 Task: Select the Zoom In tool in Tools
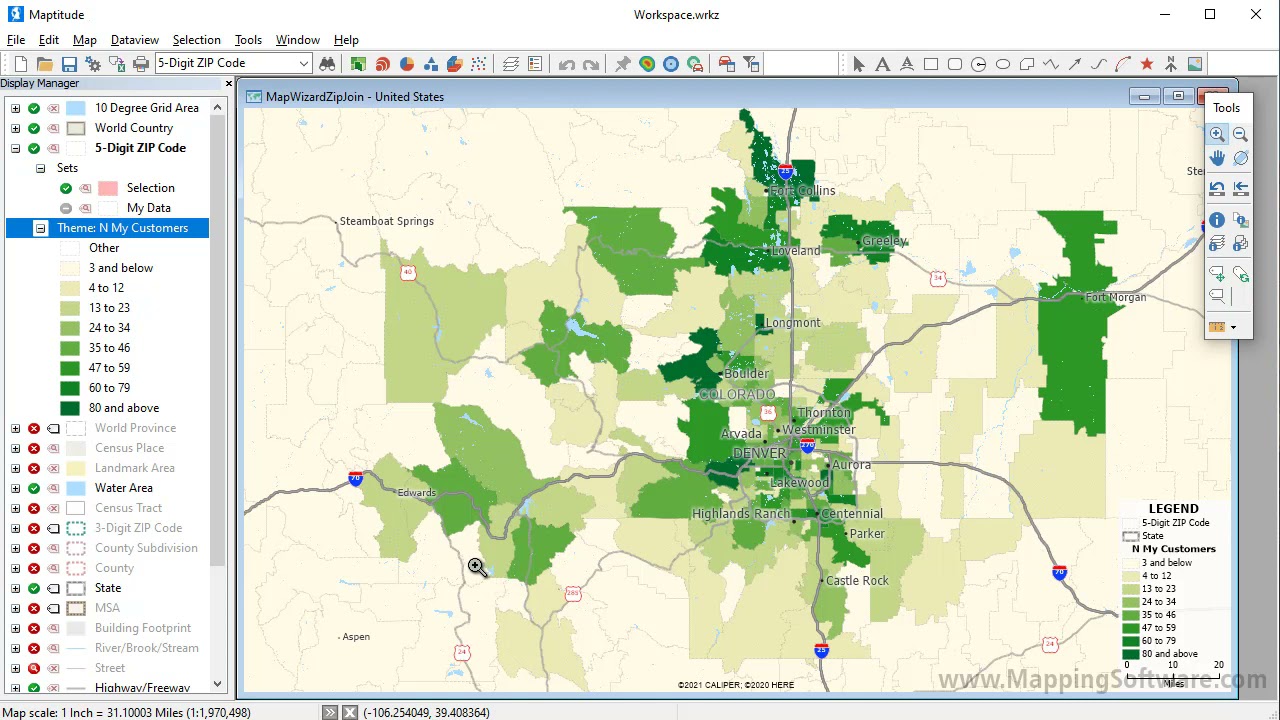pyautogui.click(x=1217, y=134)
